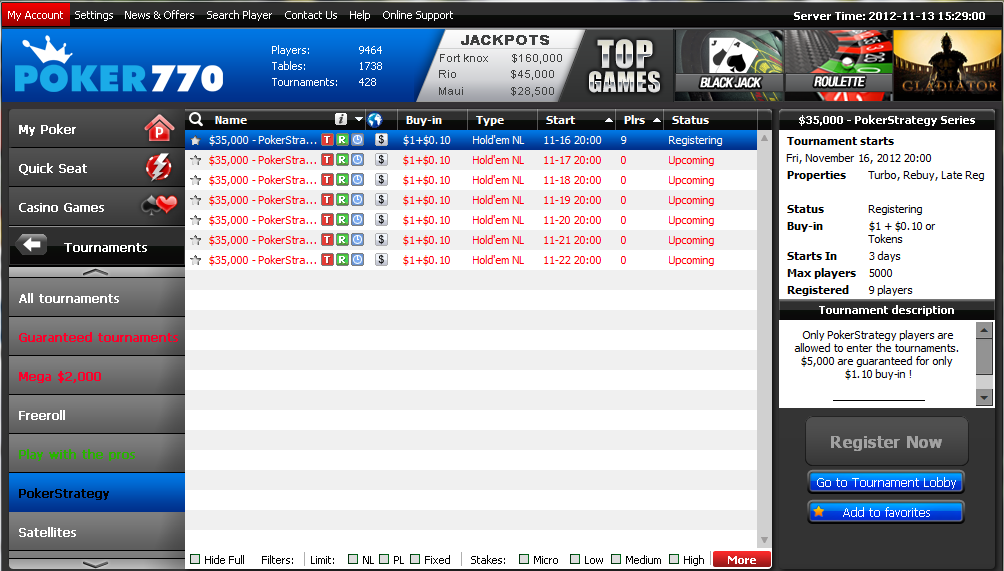Select Guaranteed tournaments category

click(97, 337)
